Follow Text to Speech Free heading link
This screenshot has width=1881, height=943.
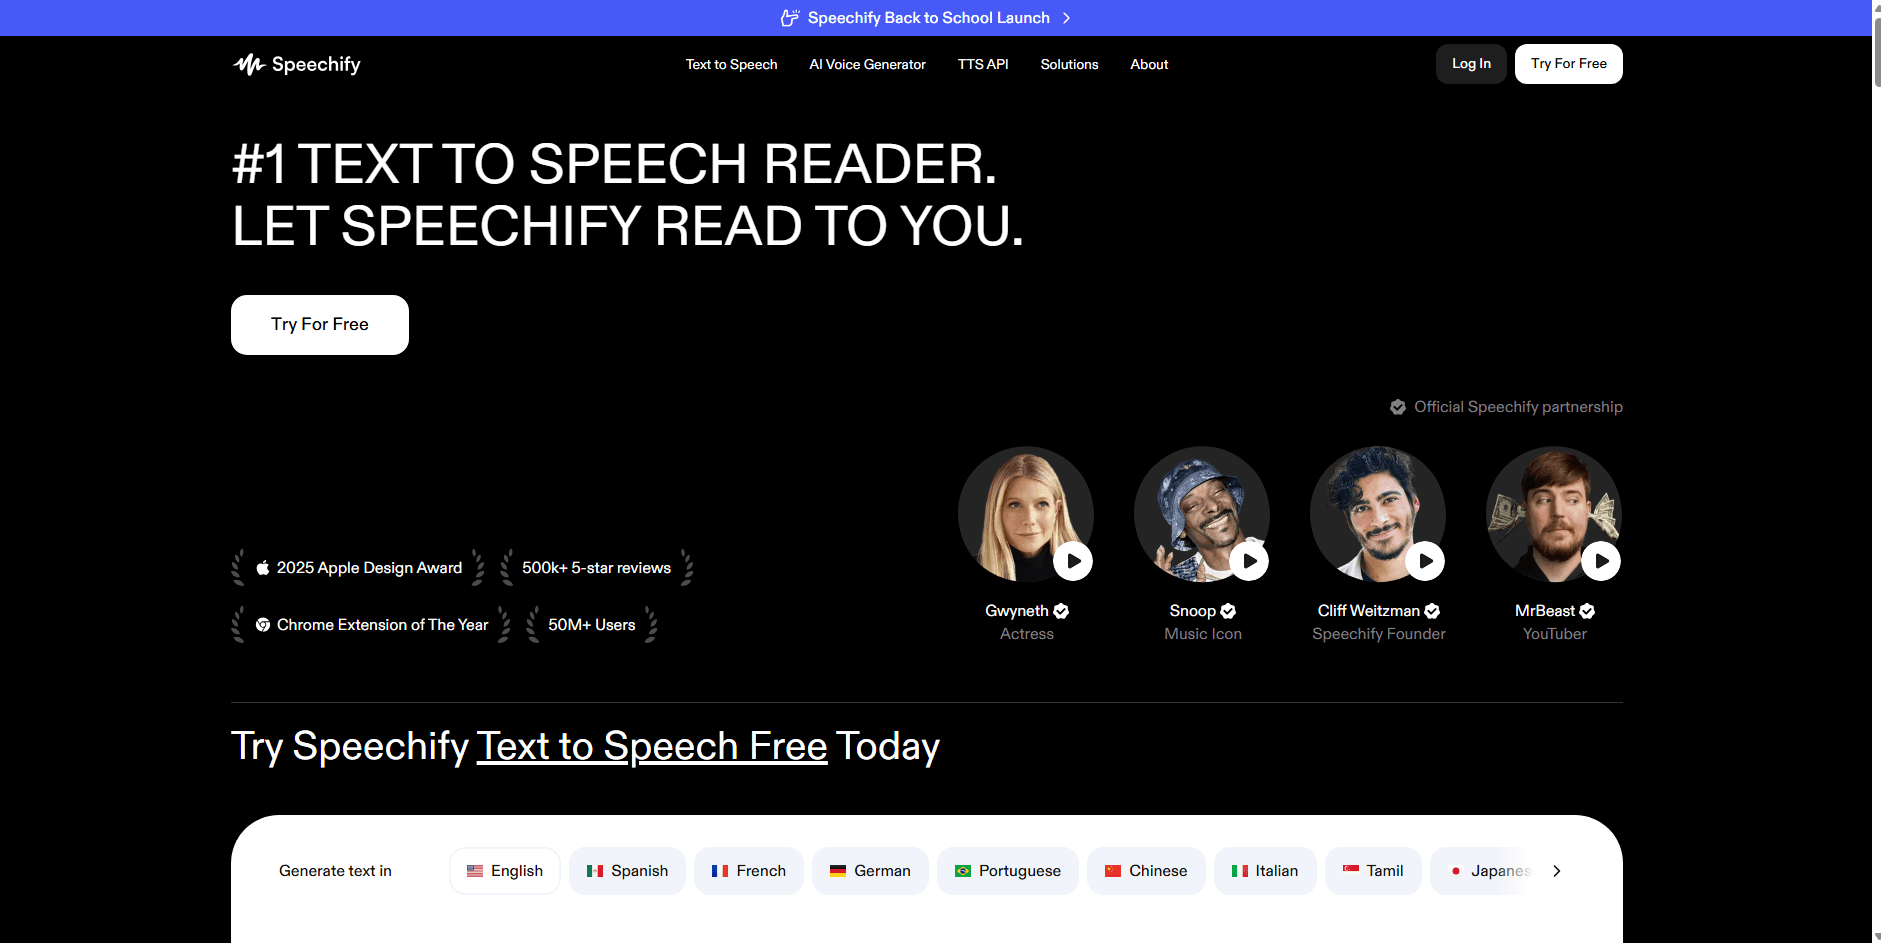coord(652,747)
